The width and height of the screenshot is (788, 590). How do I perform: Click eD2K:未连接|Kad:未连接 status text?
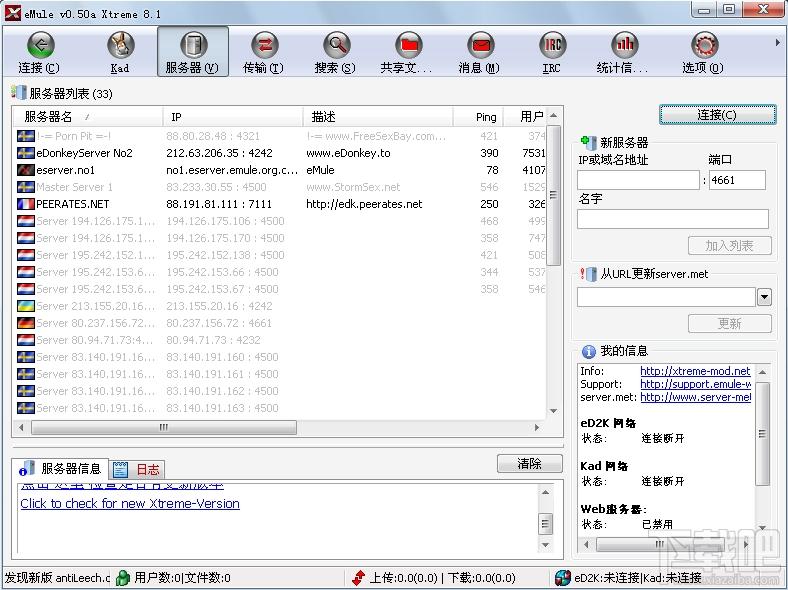[x=638, y=578]
